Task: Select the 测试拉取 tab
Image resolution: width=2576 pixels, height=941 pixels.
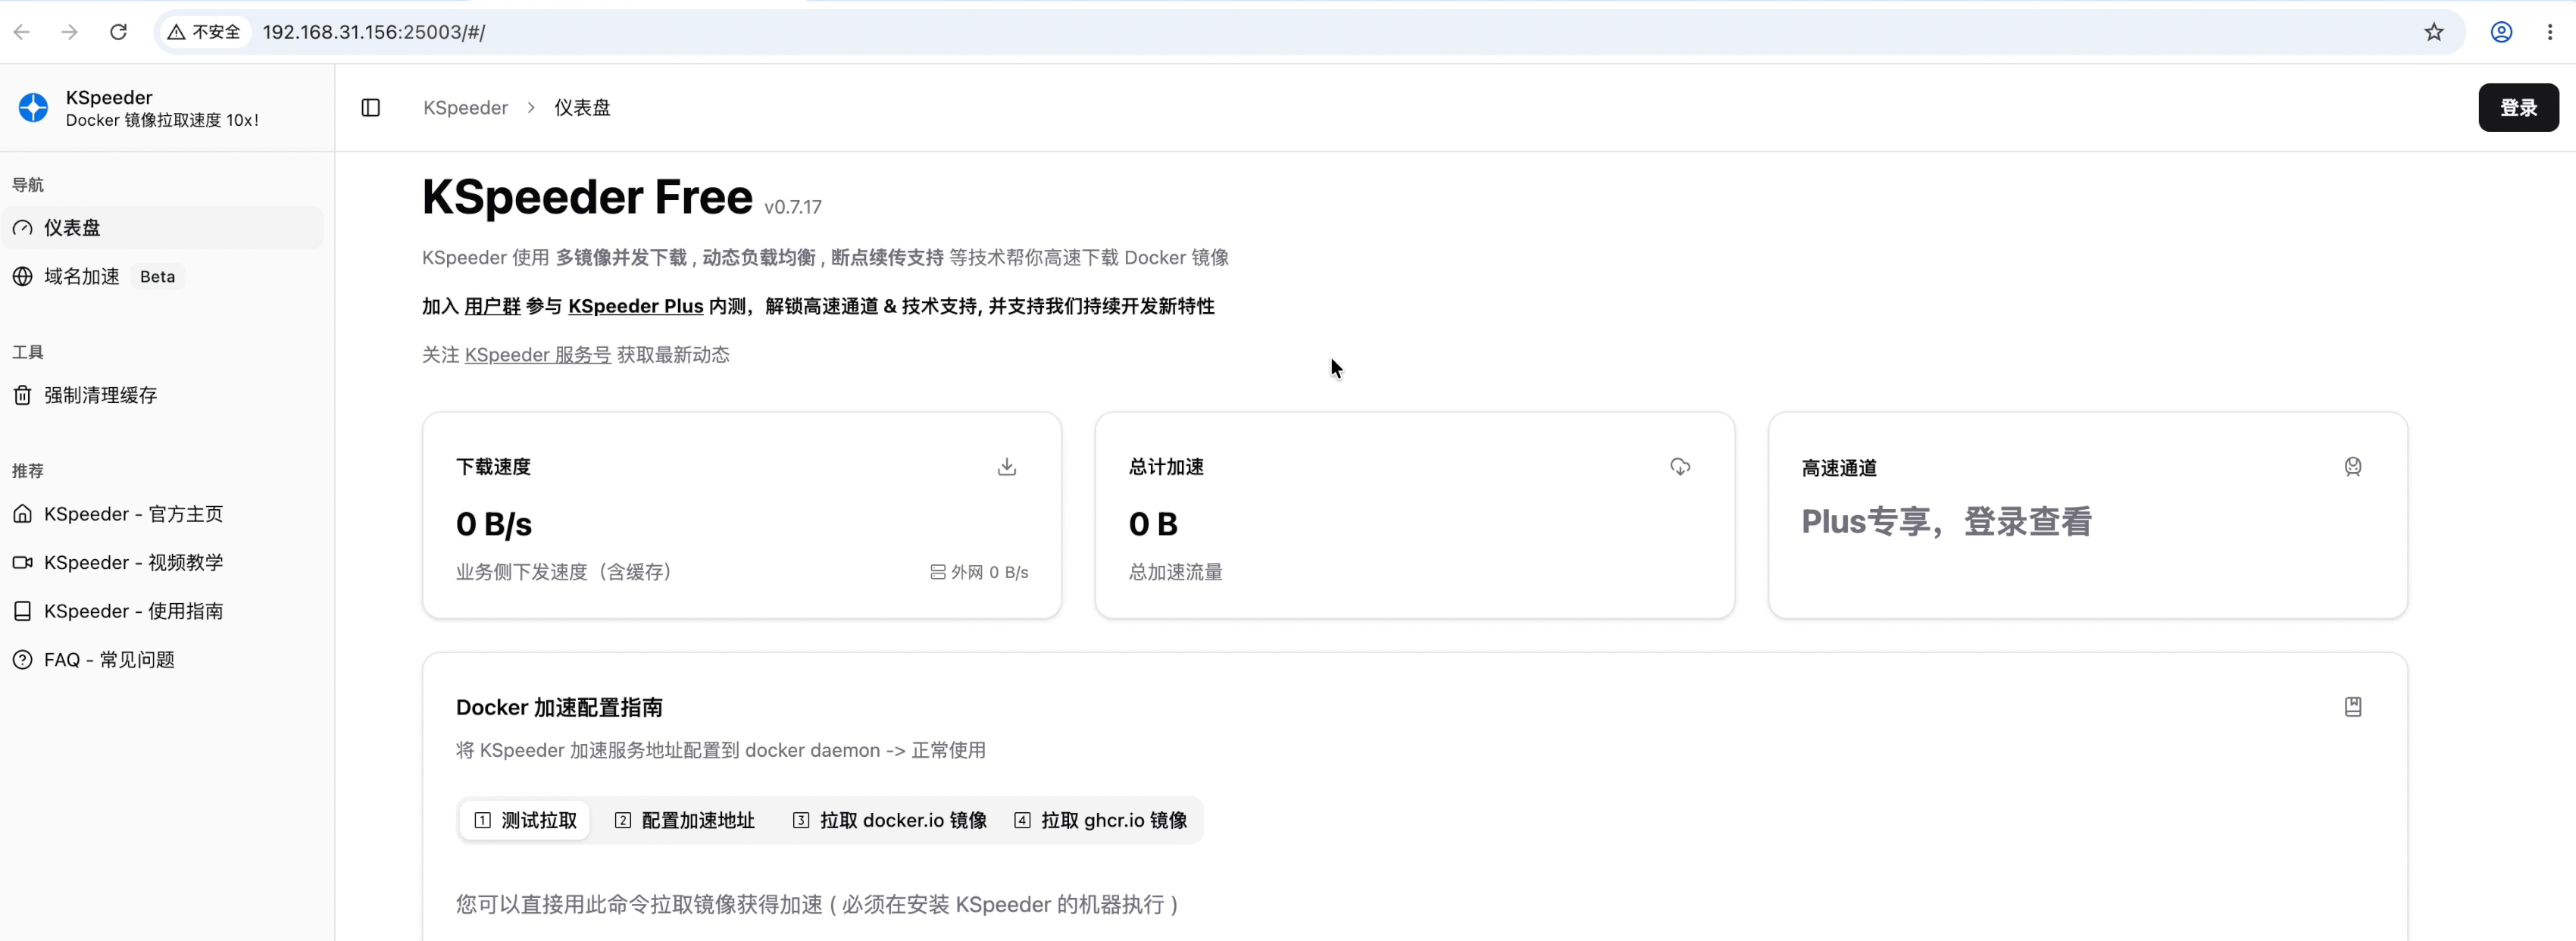Action: (x=525, y=820)
